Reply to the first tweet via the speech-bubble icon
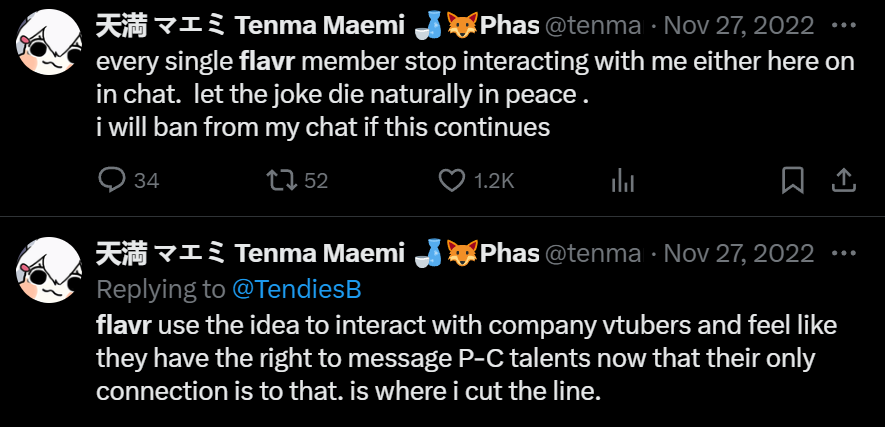This screenshot has width=885, height=427. tap(112, 180)
